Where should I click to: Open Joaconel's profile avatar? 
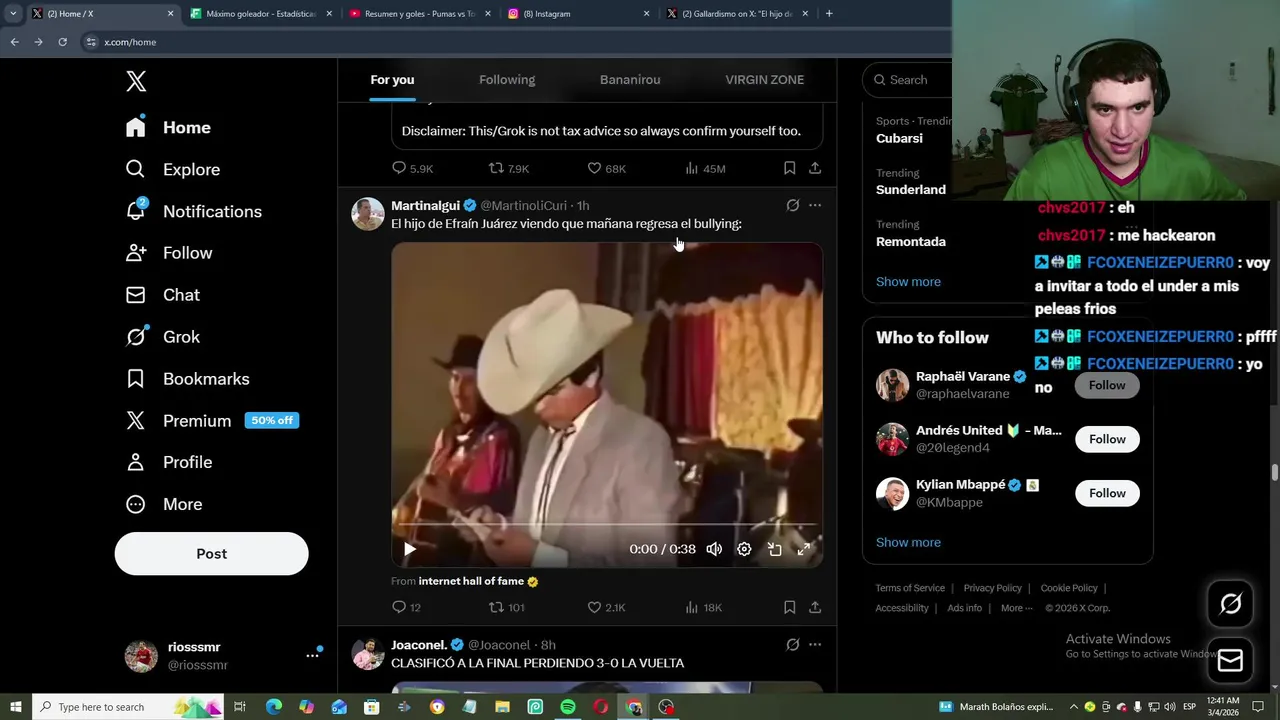pyautogui.click(x=368, y=654)
